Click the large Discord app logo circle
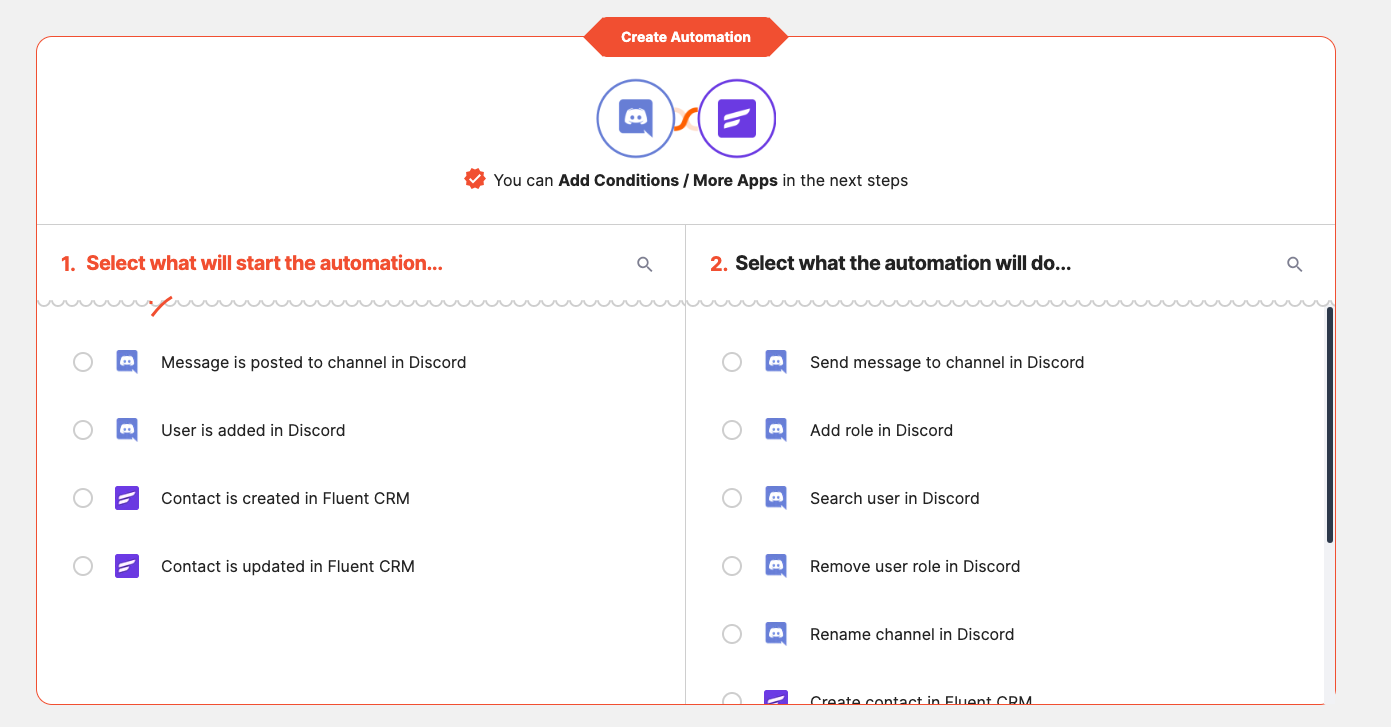Viewport: 1391px width, 727px height. (635, 119)
